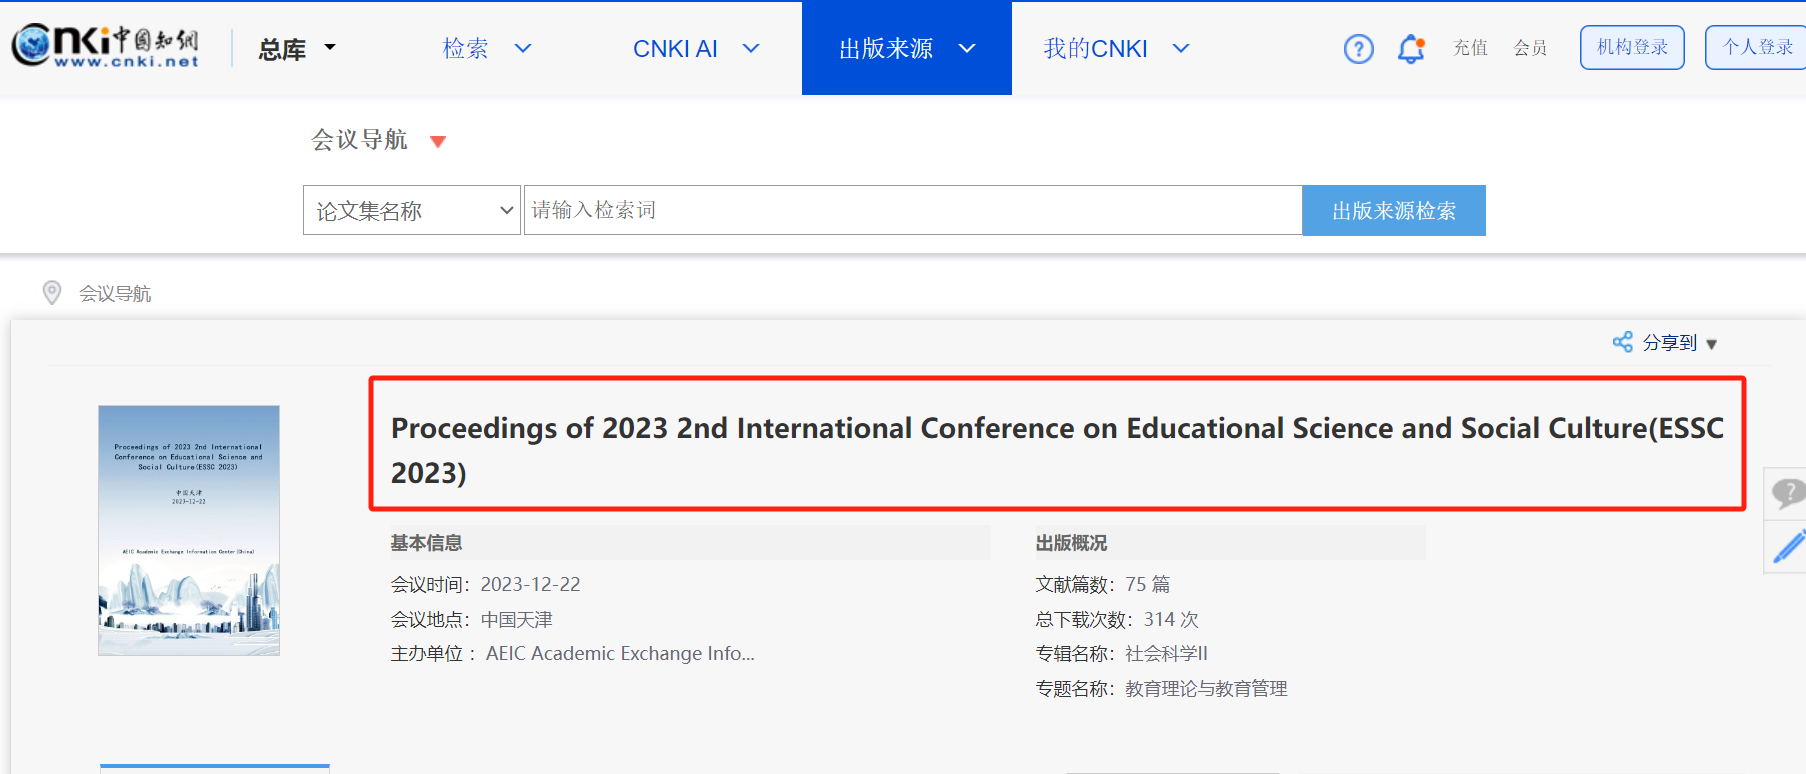The image size is (1806, 774).
Task: Click the 充值 link
Action: (1470, 48)
